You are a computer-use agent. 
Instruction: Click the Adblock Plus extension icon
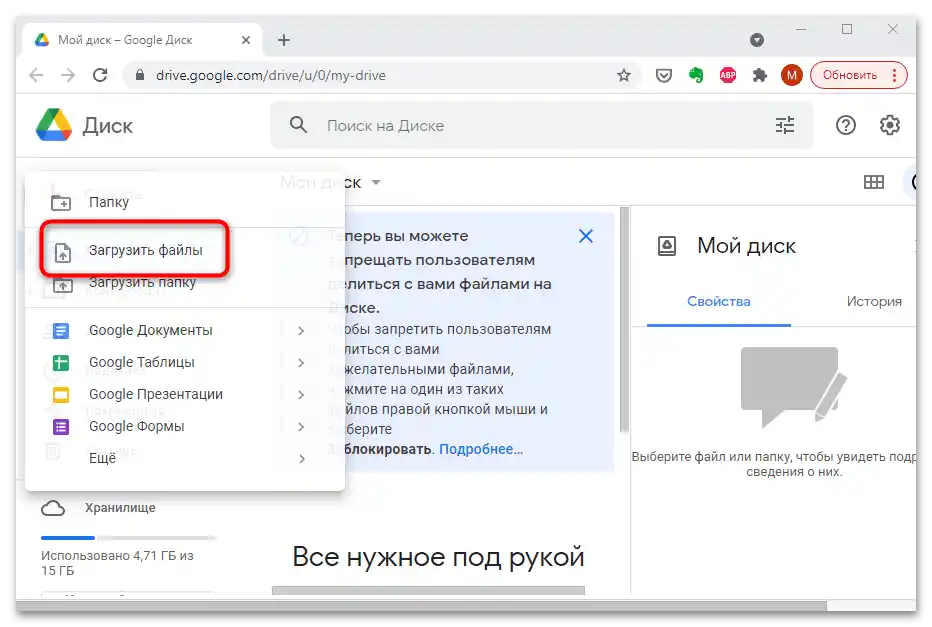point(728,75)
